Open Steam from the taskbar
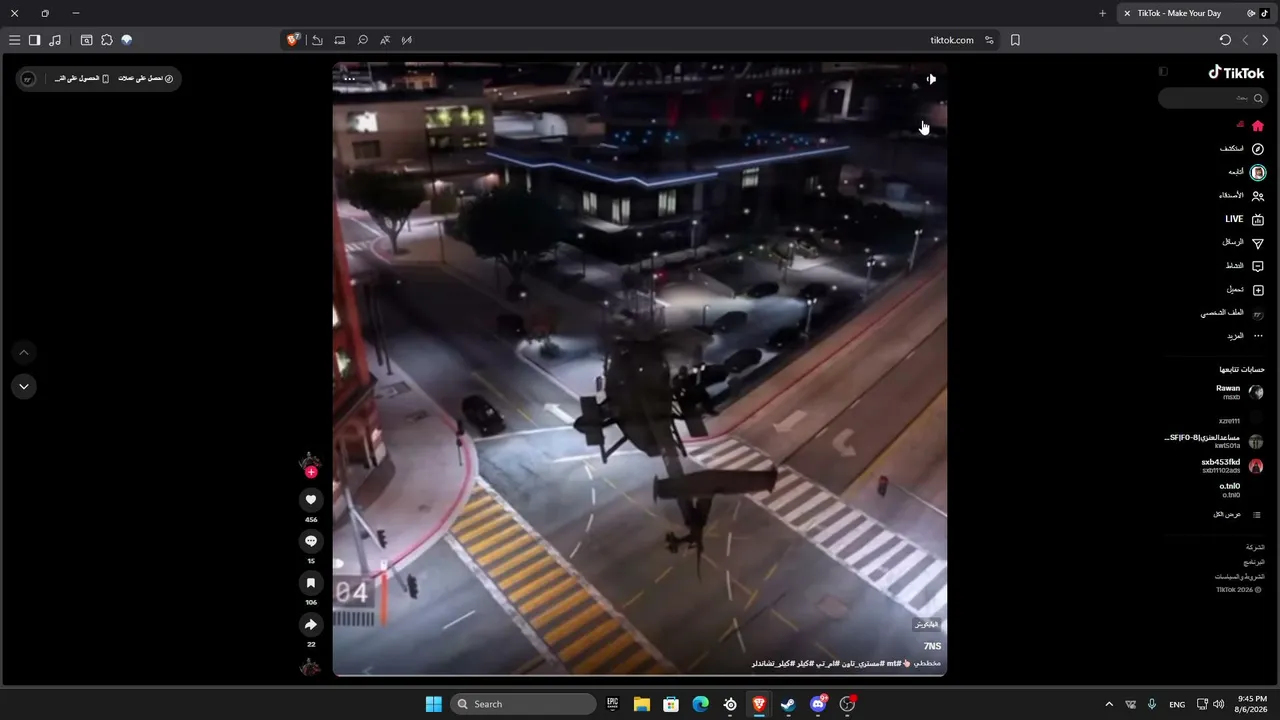This screenshot has height=720, width=1280. tap(788, 704)
